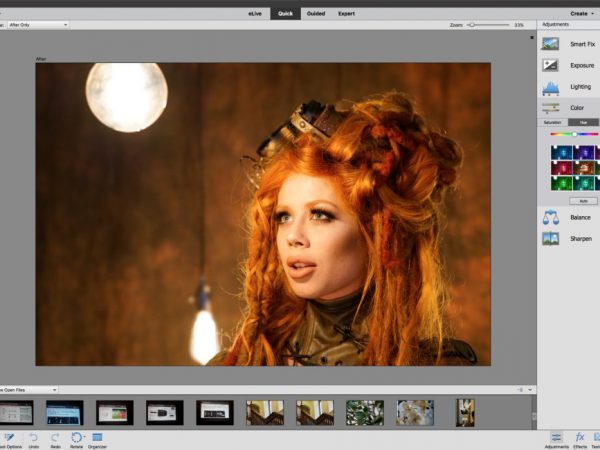
Task: Toggle the Adjustments panel button
Action: (x=557, y=438)
